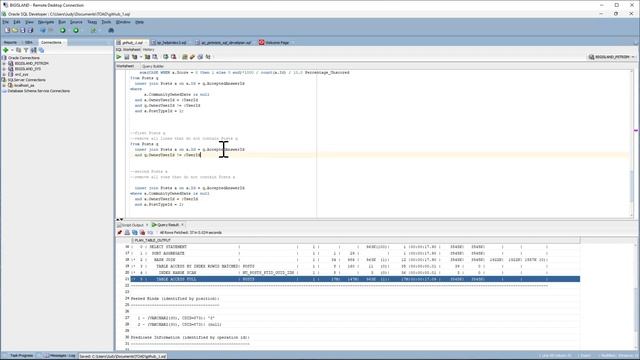This screenshot has height=360, width=640.
Task: Click the delete icon in Query Result toolbar
Action: pos(142,233)
